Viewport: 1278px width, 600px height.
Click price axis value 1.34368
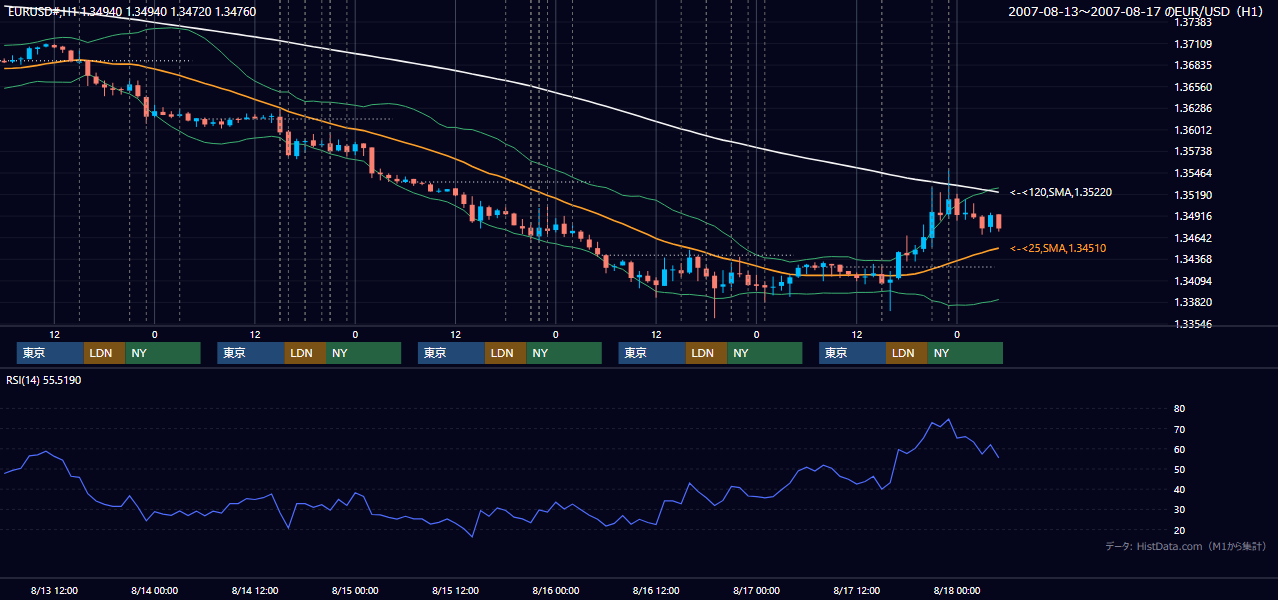1193,259
